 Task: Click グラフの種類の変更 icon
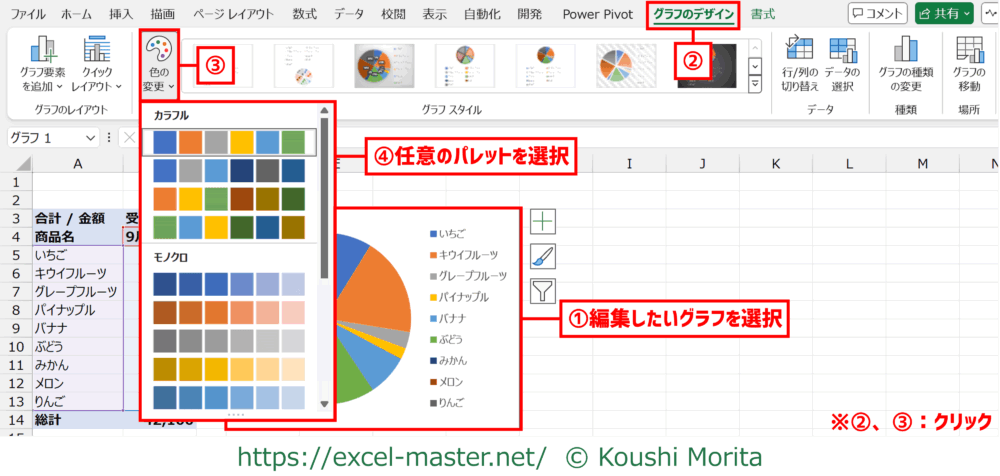click(x=905, y=64)
